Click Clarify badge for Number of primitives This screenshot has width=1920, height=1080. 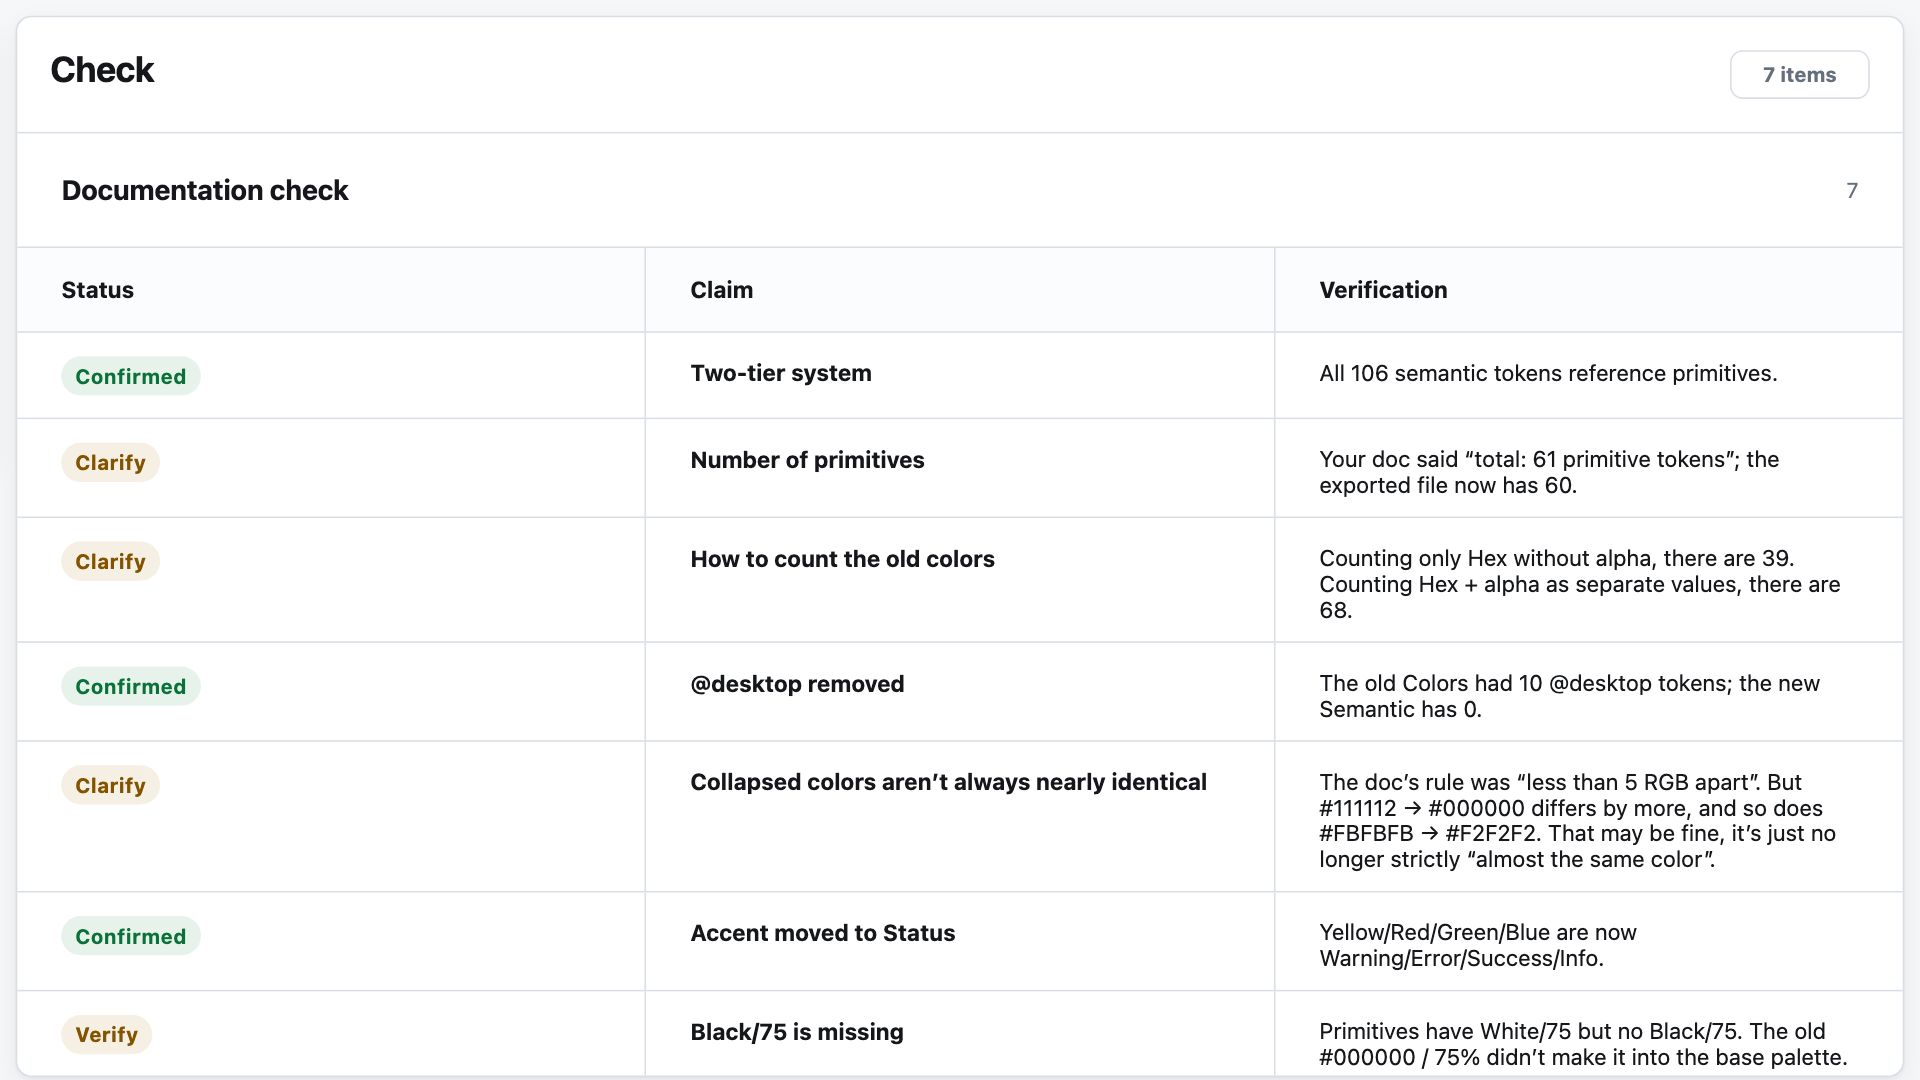pyautogui.click(x=110, y=462)
